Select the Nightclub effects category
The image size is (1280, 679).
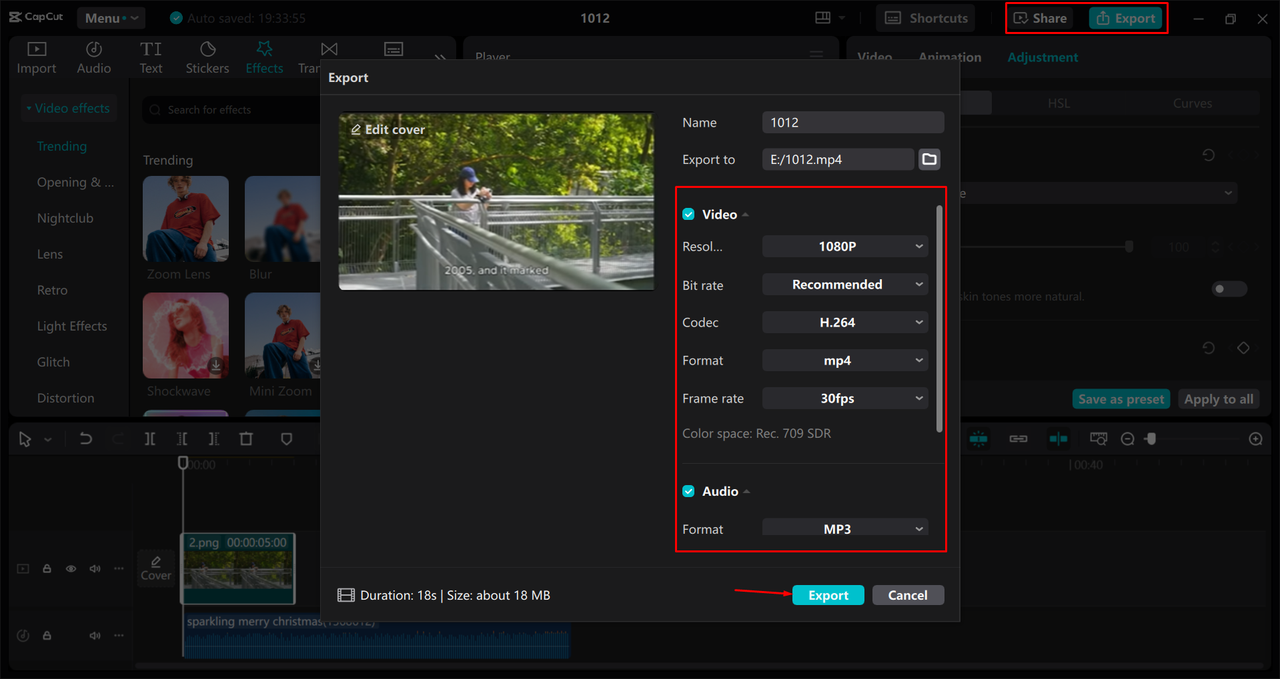(x=65, y=218)
